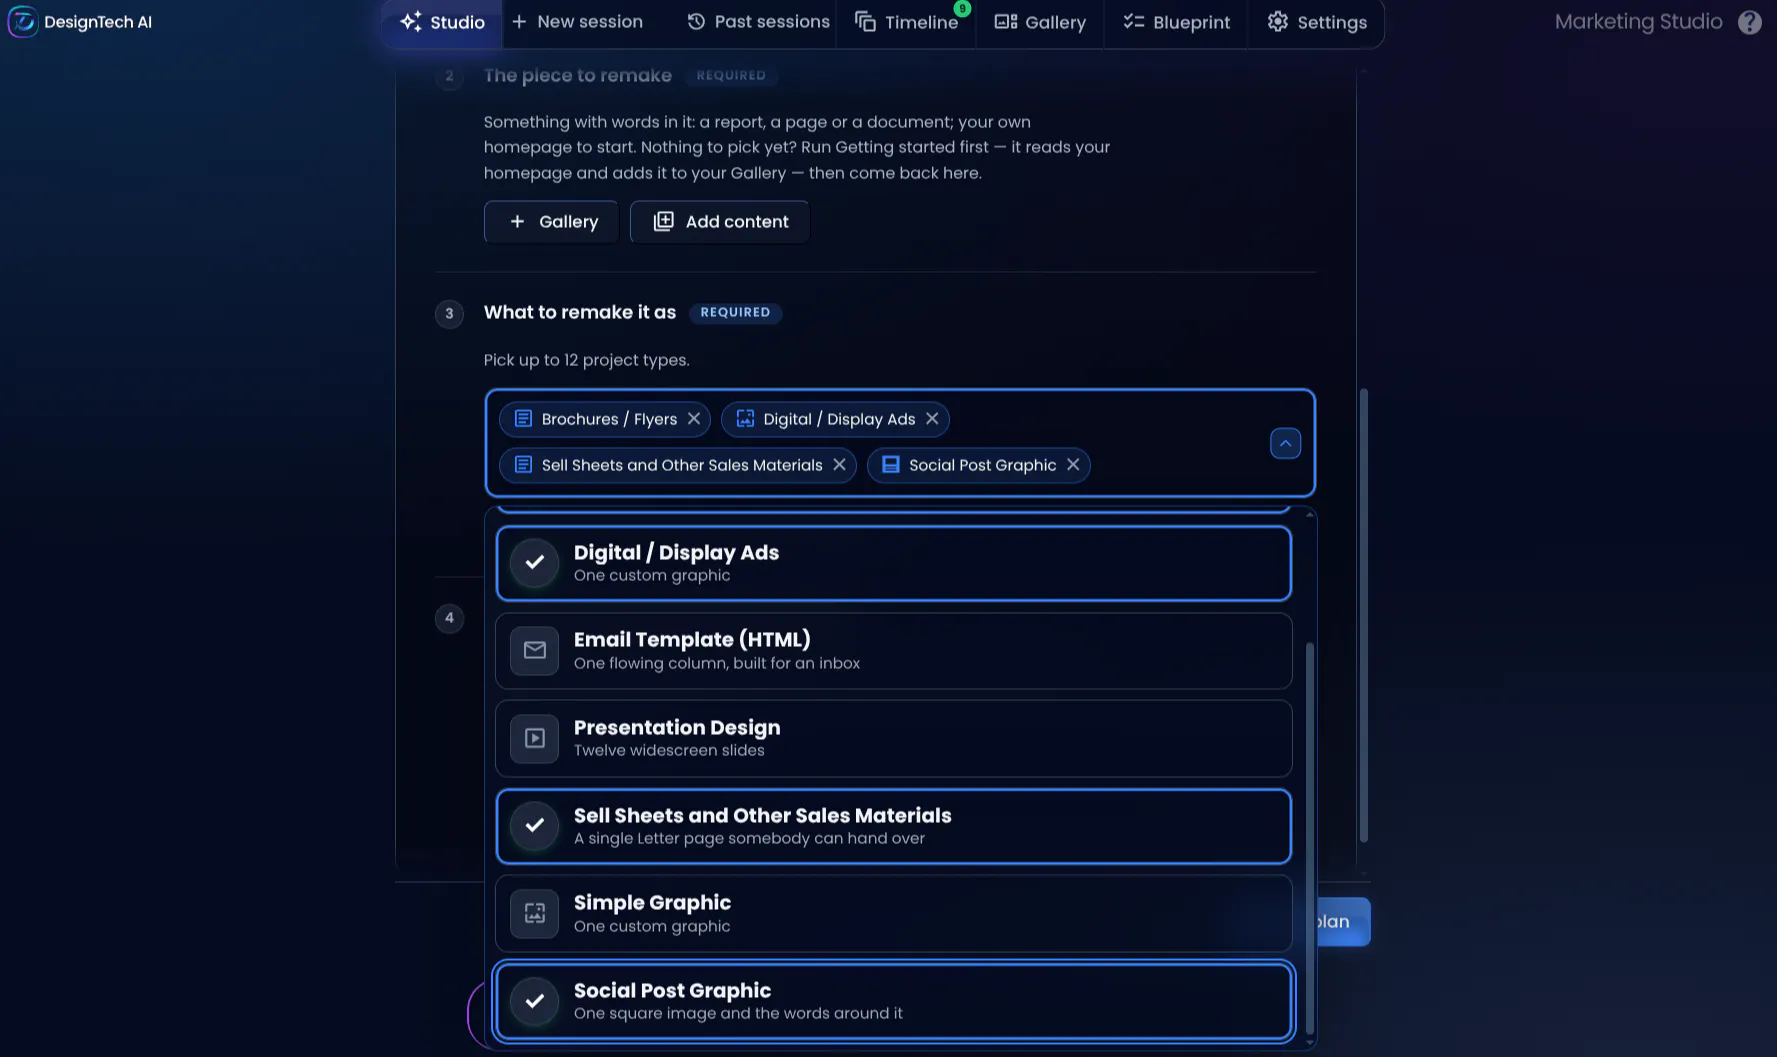Remove the Sell Sheets and Other Sales Materials chip
This screenshot has width=1777, height=1057.
tap(839, 465)
